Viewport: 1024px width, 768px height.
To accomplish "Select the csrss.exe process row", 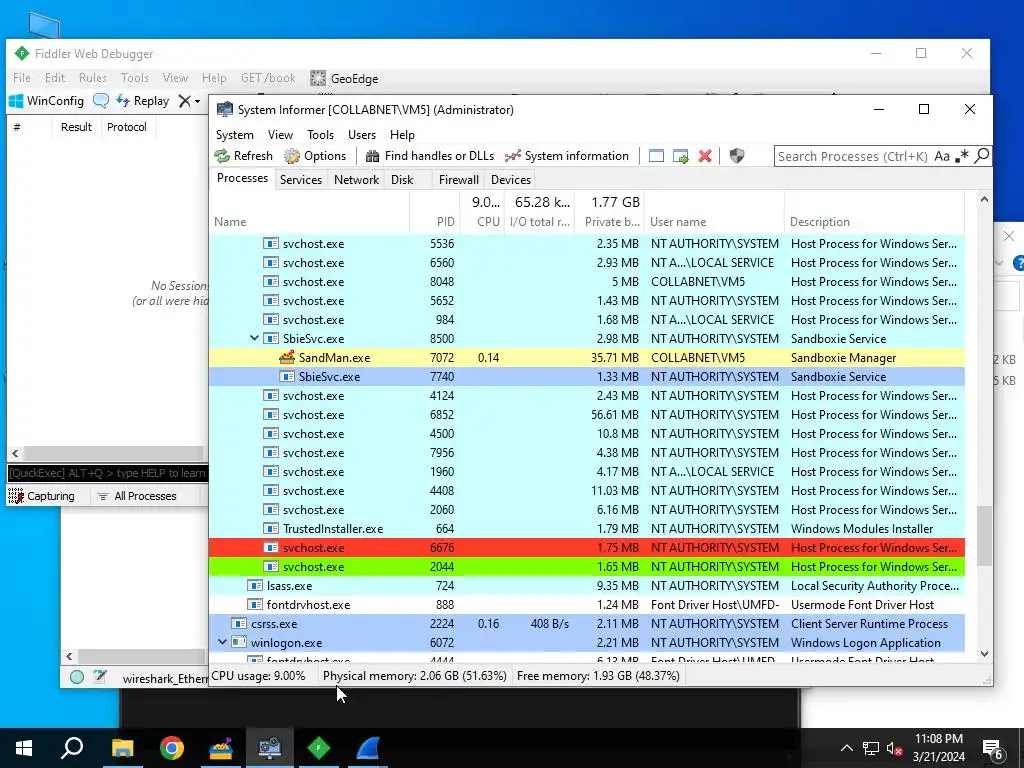I will (x=586, y=624).
